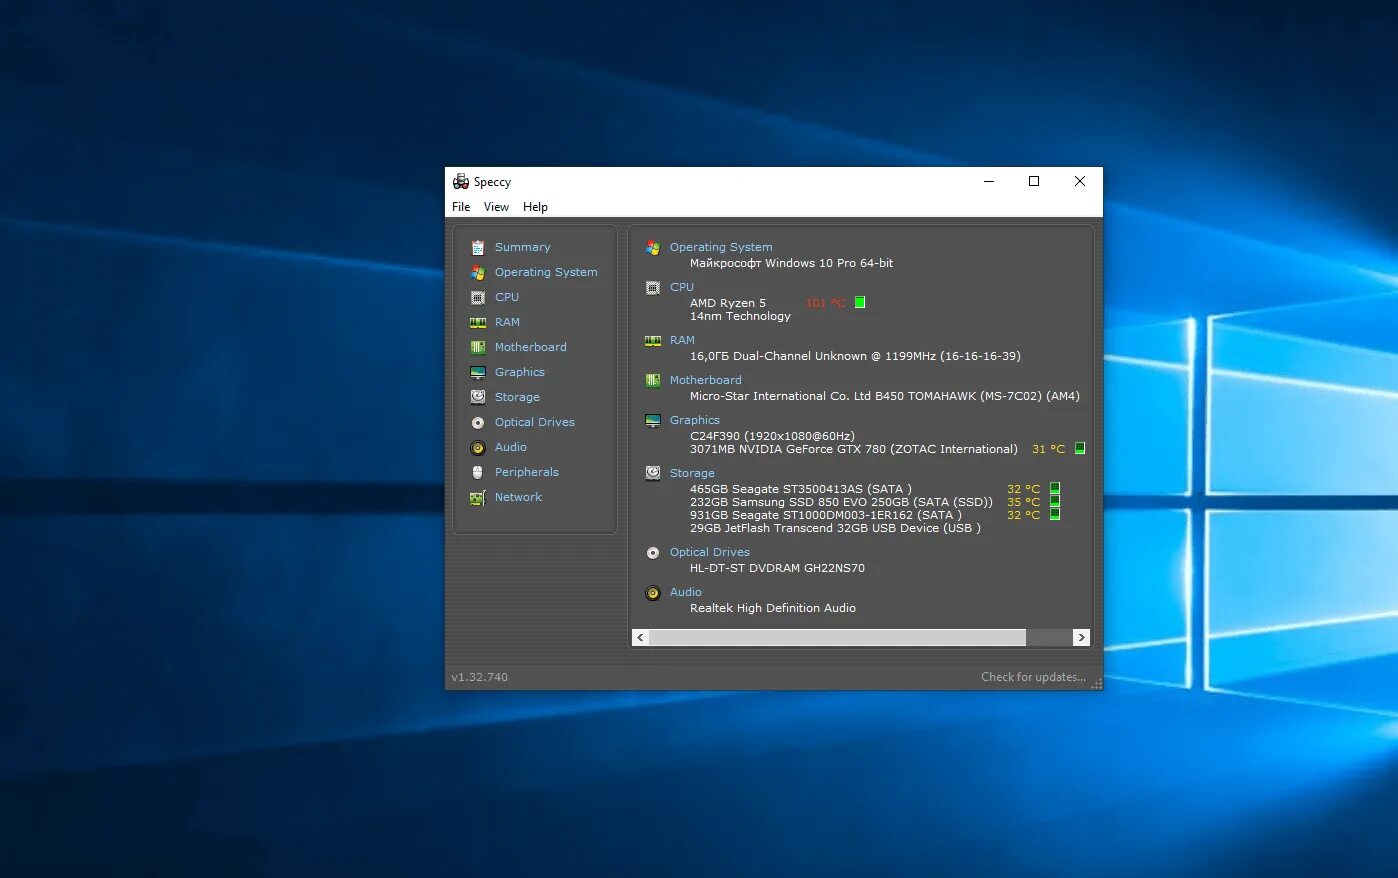This screenshot has width=1398, height=878.
Task: Select Motherboard in the sidebar list
Action: pos(530,347)
